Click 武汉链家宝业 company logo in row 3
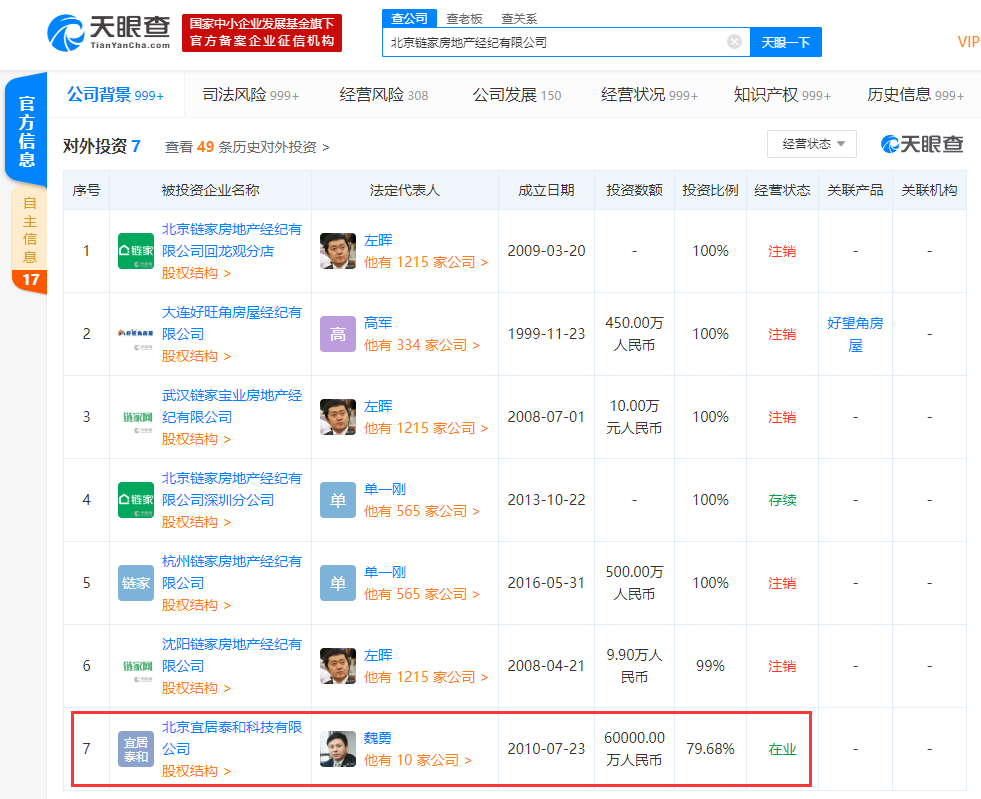 136,417
